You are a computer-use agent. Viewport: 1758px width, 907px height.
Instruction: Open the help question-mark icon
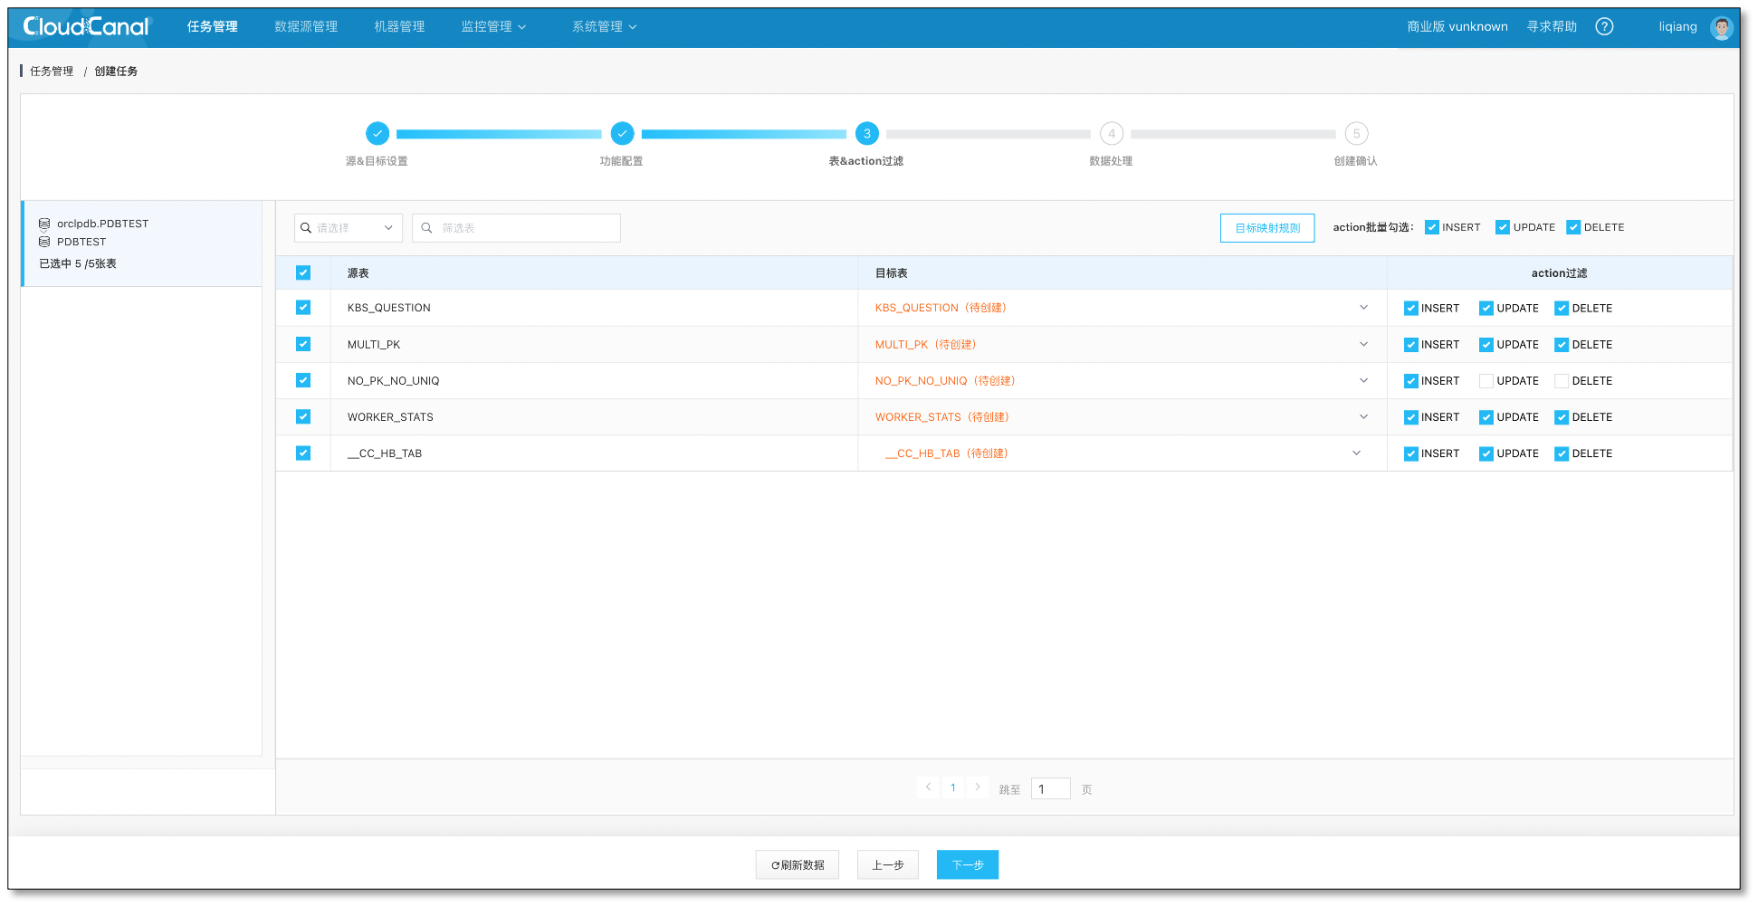pyautogui.click(x=1605, y=26)
